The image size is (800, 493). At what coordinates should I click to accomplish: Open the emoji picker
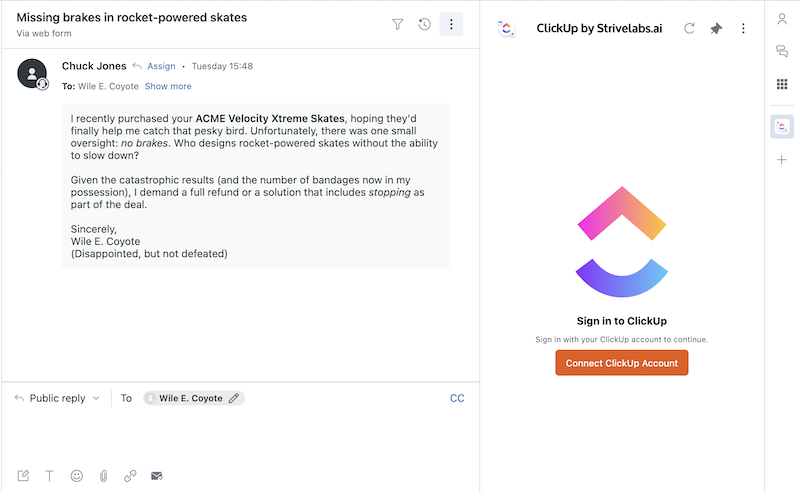pyautogui.click(x=77, y=476)
